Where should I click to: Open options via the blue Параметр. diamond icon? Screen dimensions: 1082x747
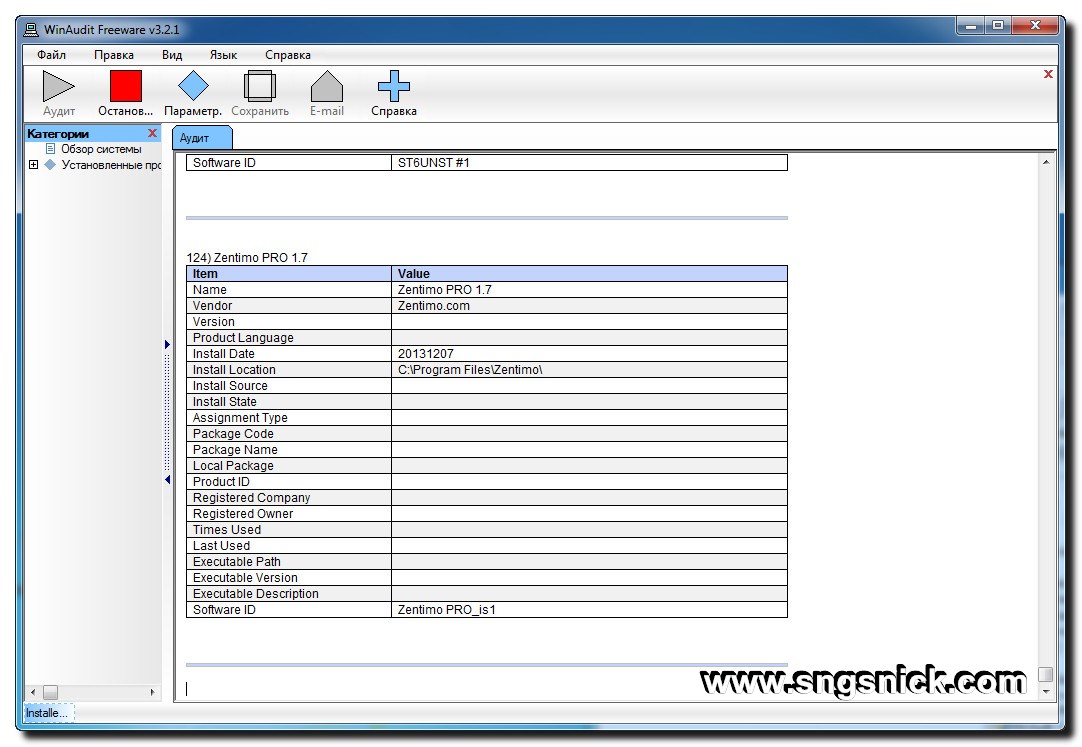pos(193,86)
